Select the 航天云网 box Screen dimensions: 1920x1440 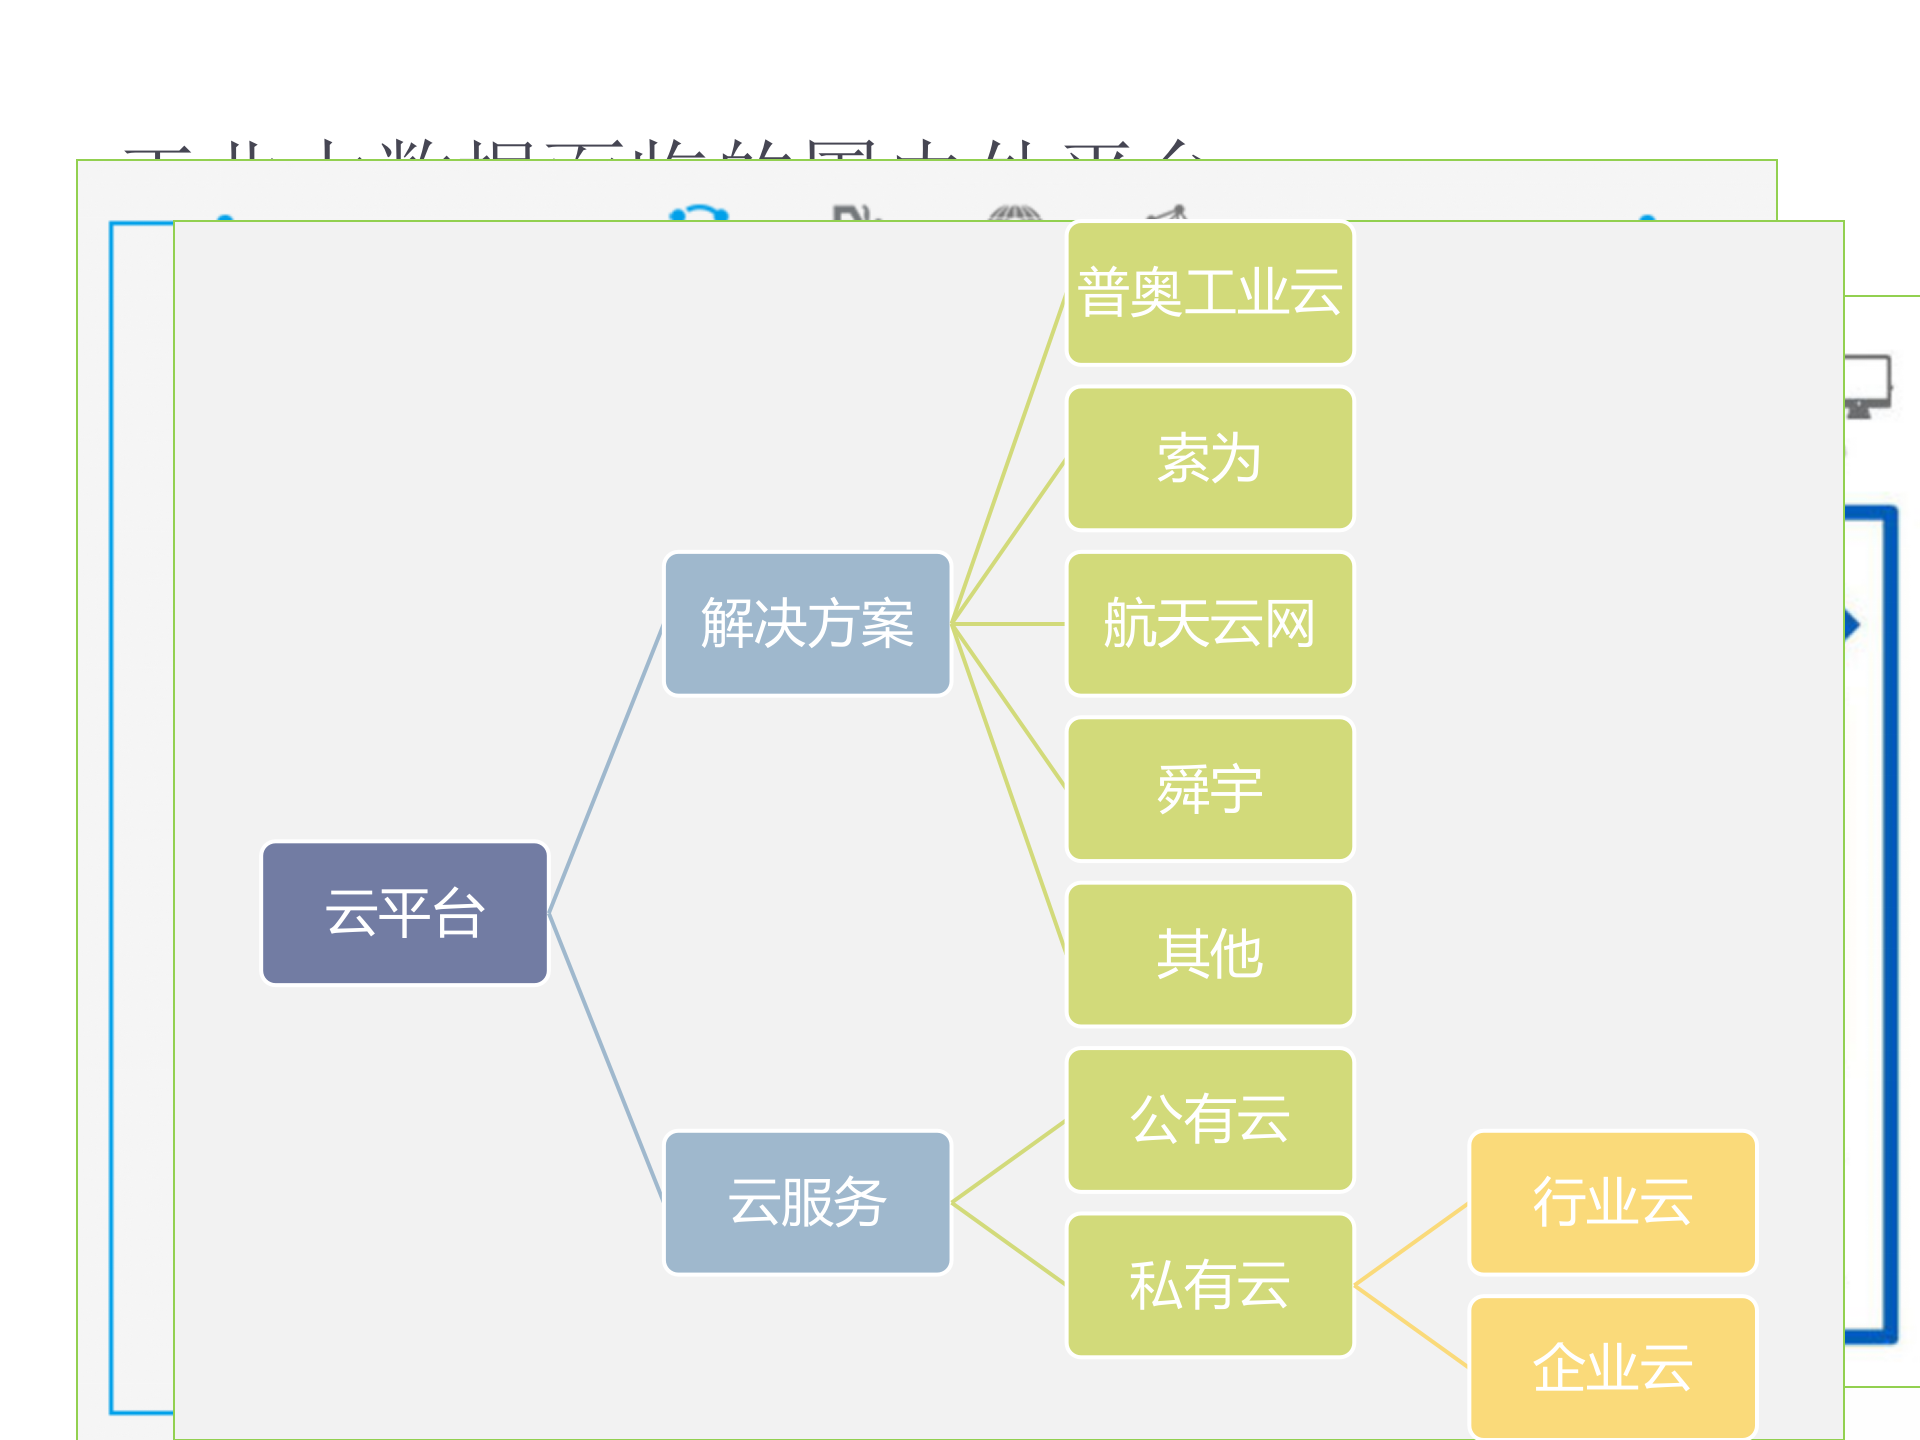(1209, 623)
